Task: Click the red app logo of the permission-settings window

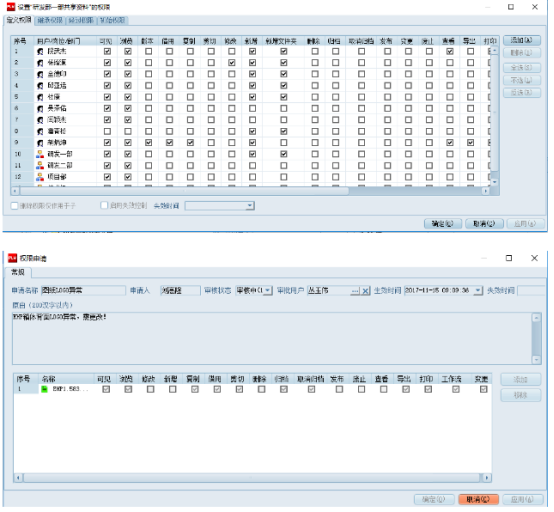Action: pos(11,7)
